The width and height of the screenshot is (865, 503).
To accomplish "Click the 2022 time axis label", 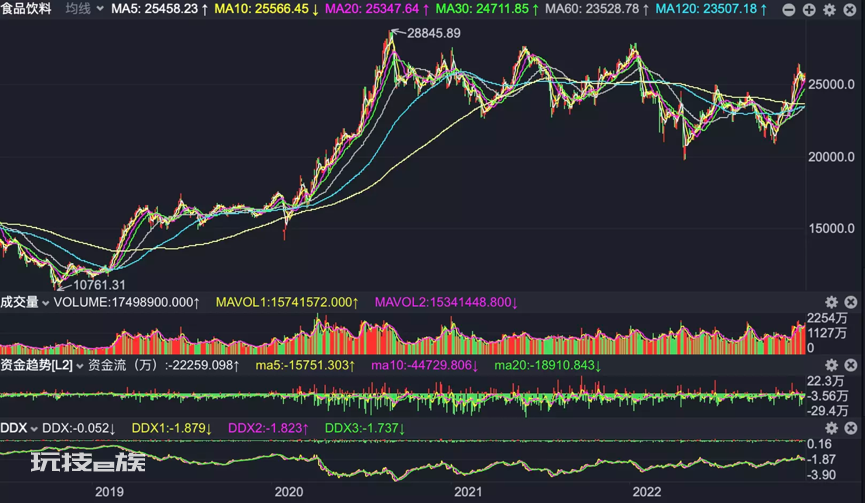I will point(647,492).
